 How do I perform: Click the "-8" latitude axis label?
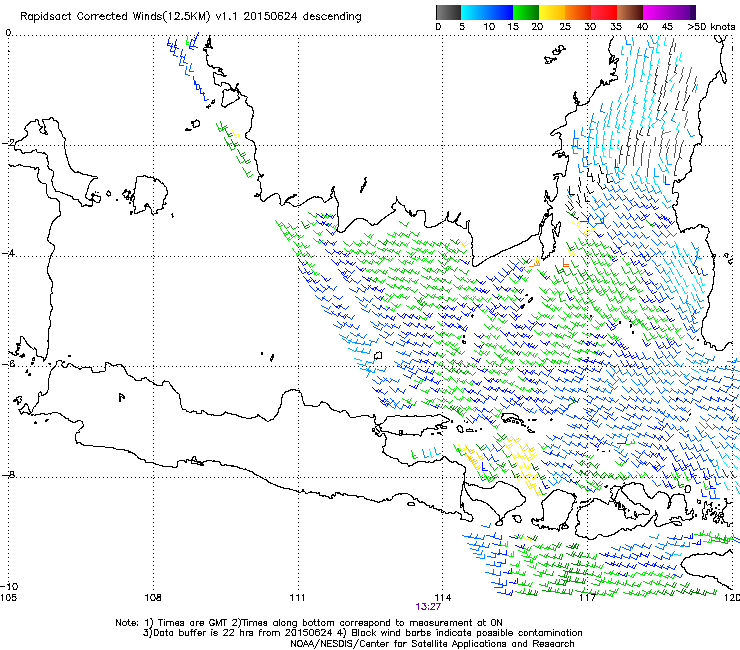tap(8, 474)
